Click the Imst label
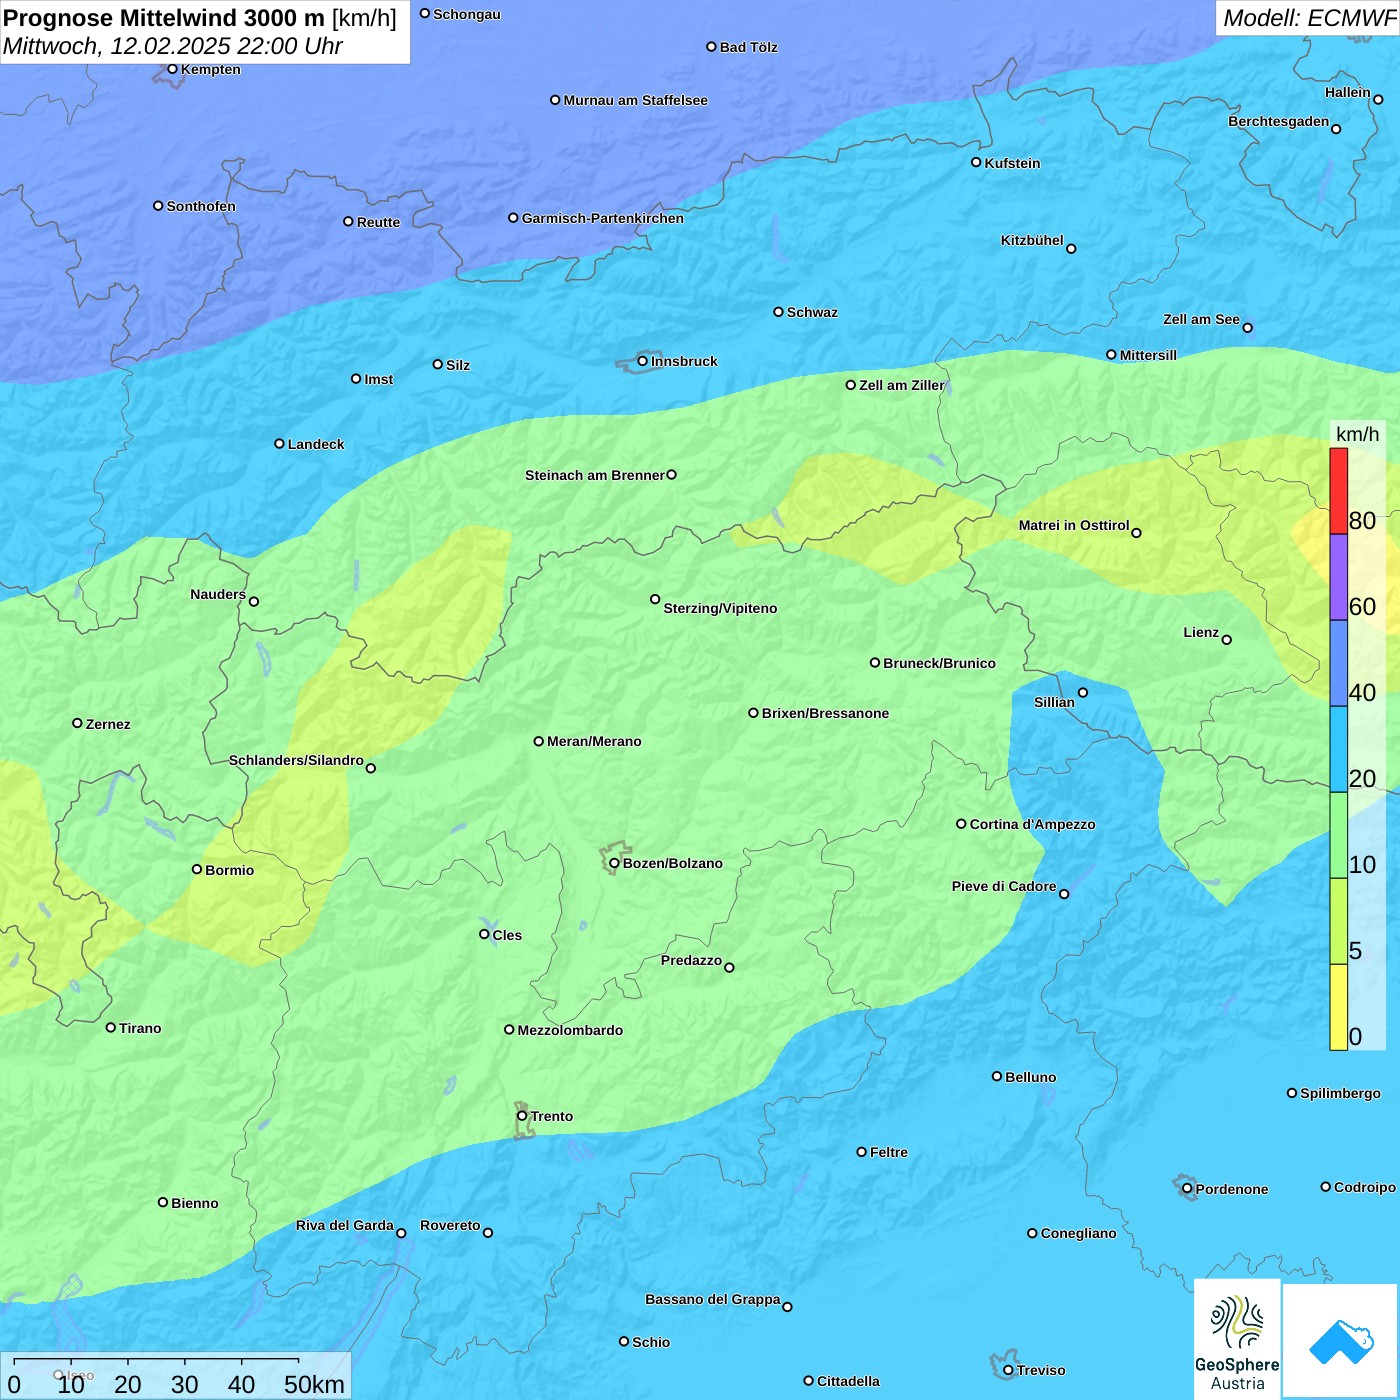 click(379, 379)
